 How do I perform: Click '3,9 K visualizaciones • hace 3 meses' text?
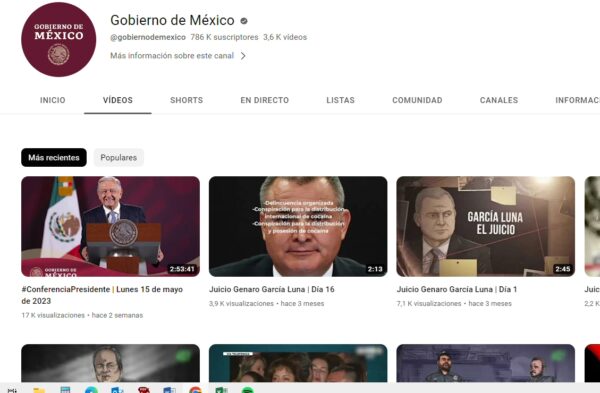coord(266,303)
